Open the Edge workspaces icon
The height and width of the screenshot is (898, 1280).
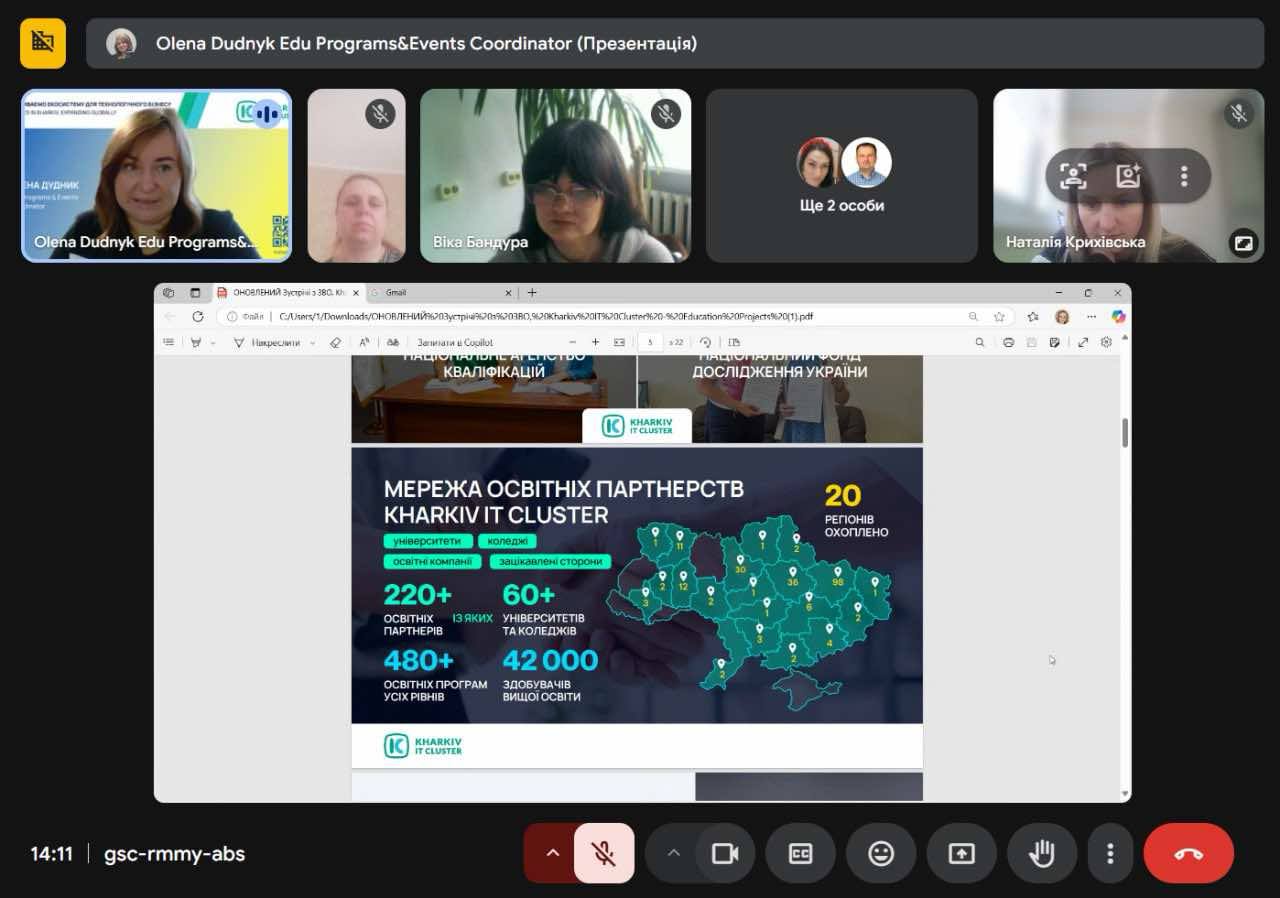pyautogui.click(x=168, y=293)
